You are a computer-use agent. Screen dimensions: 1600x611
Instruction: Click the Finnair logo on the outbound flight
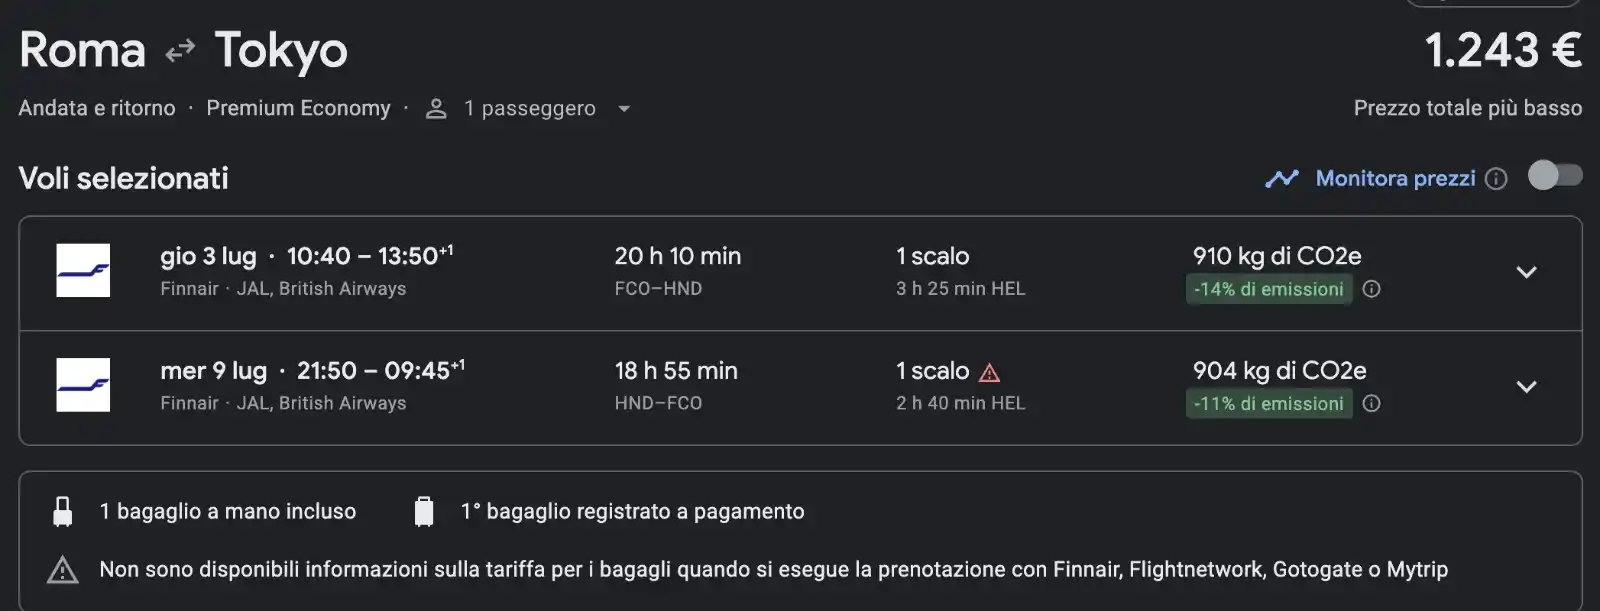83,271
